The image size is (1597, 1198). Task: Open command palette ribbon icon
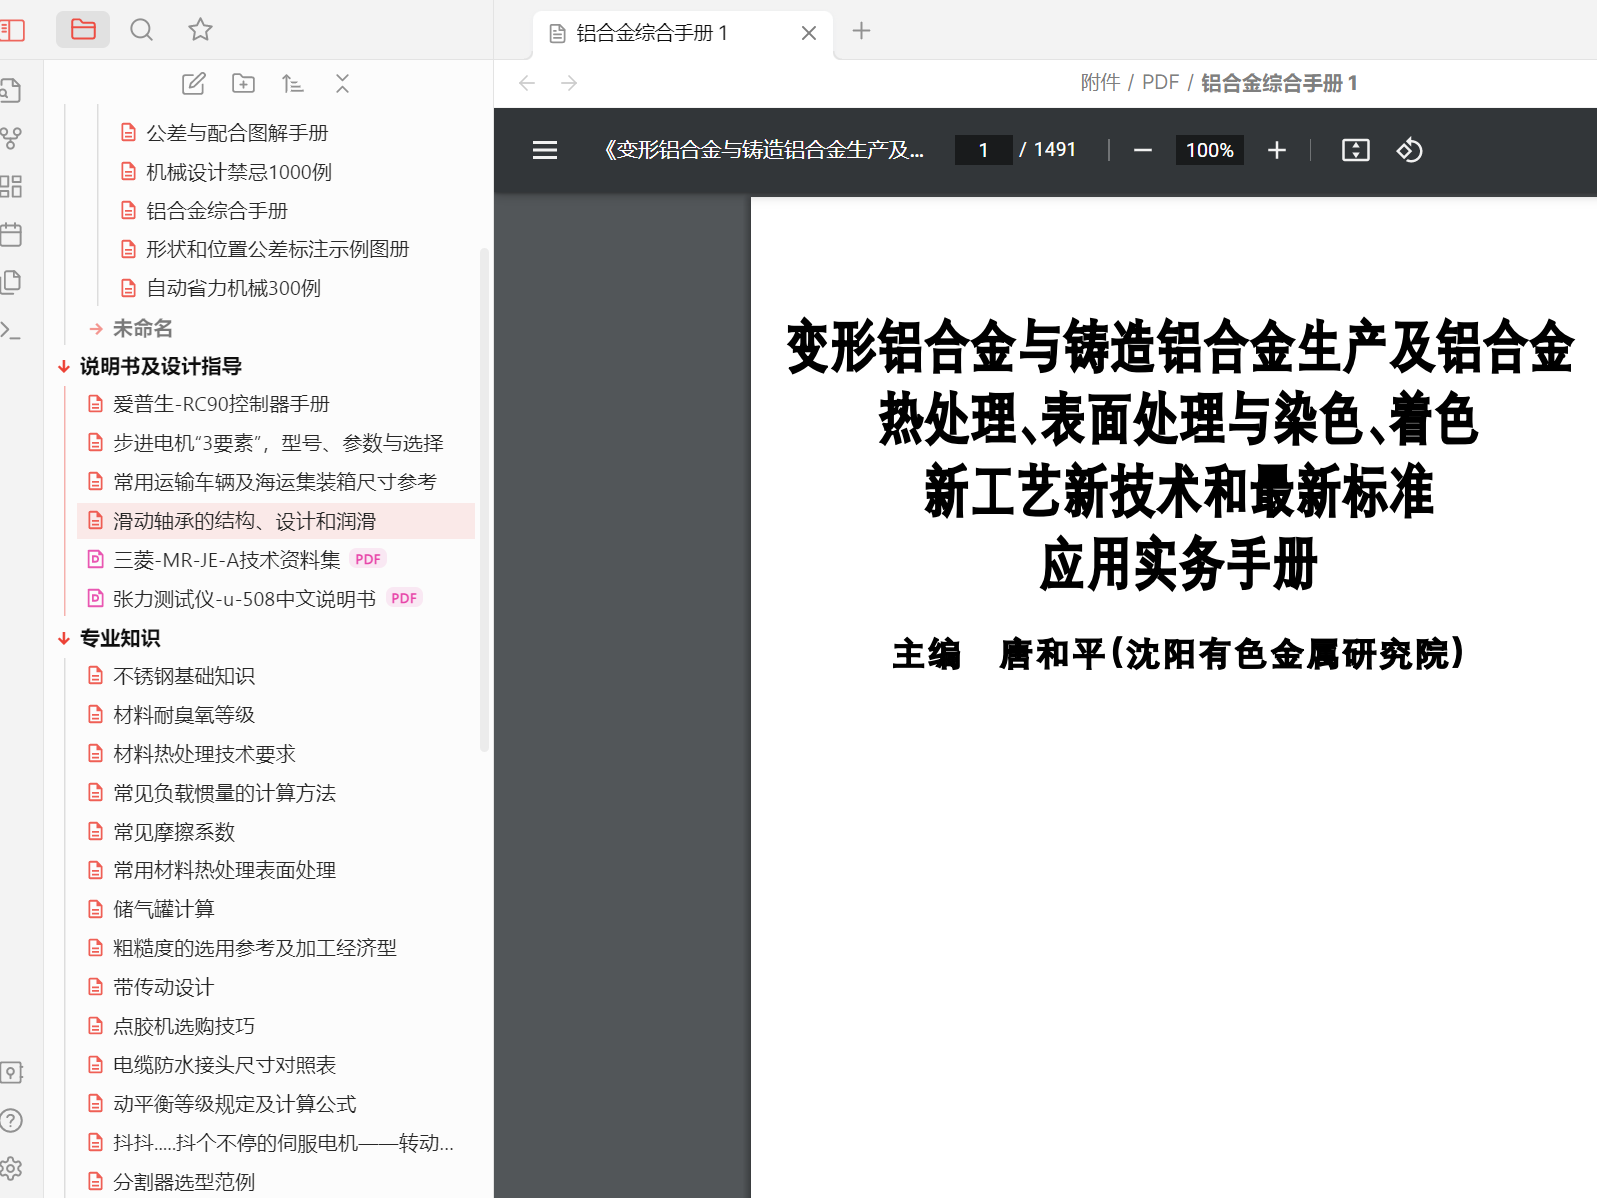point(10,330)
